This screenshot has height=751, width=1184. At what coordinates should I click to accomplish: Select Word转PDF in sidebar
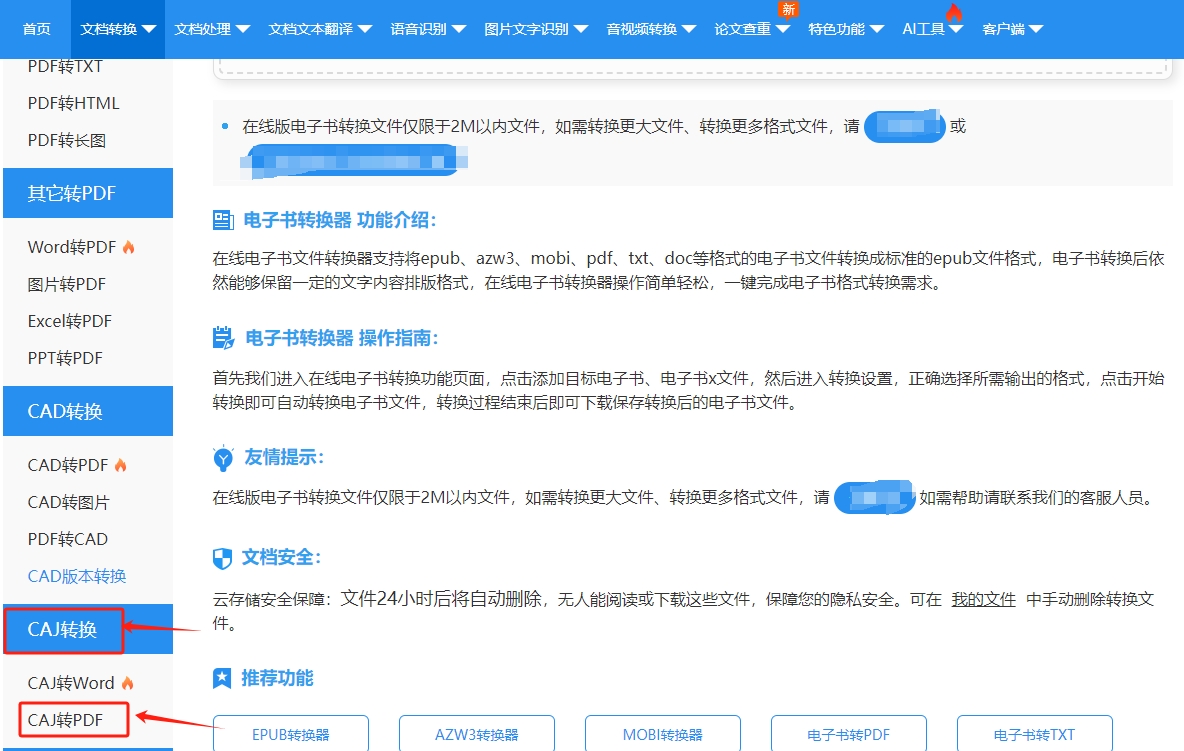[72, 247]
